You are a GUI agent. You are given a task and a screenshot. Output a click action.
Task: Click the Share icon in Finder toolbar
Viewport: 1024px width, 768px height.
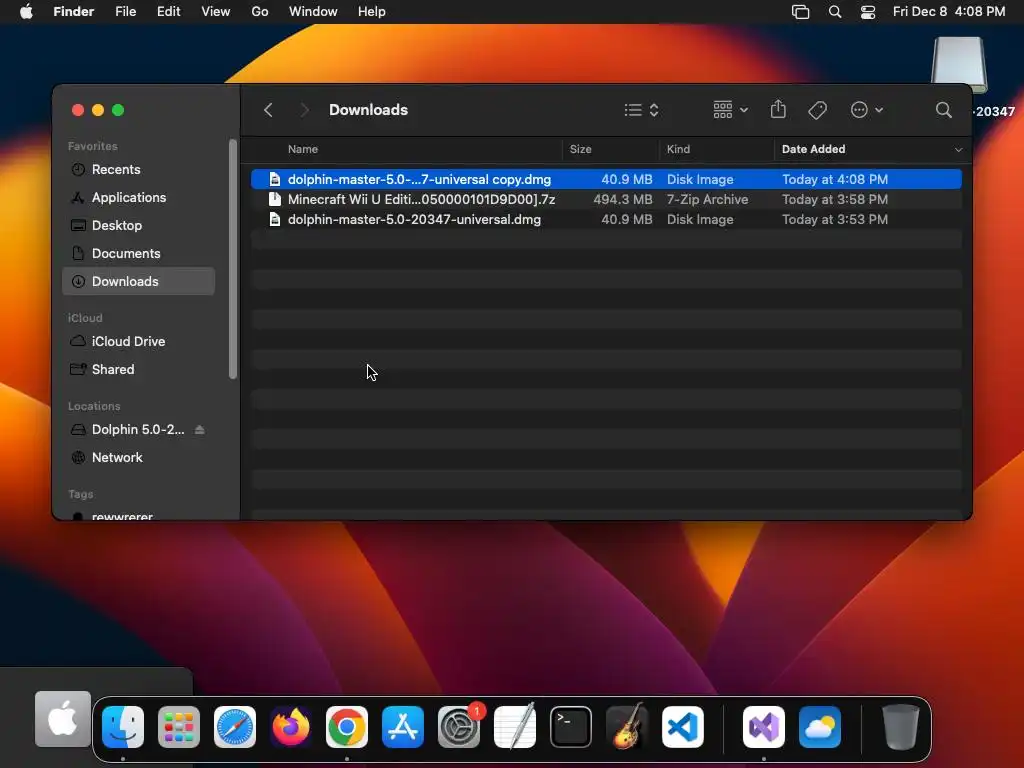pos(778,109)
